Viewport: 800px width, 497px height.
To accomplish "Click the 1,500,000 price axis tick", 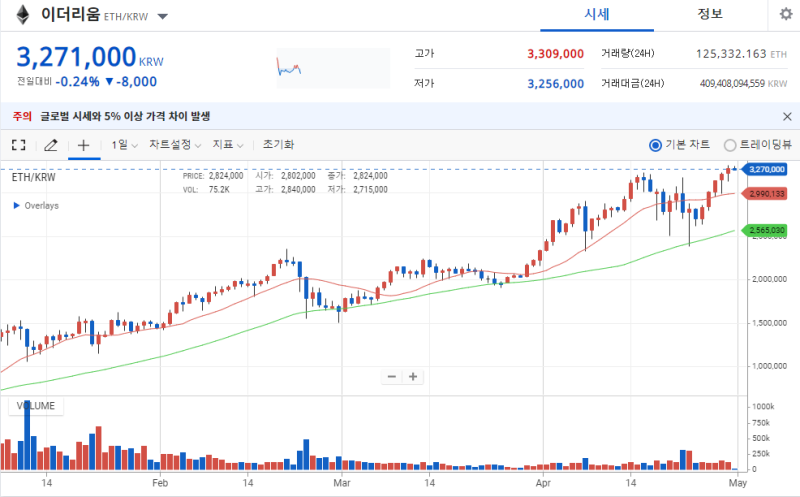I will 769,323.
